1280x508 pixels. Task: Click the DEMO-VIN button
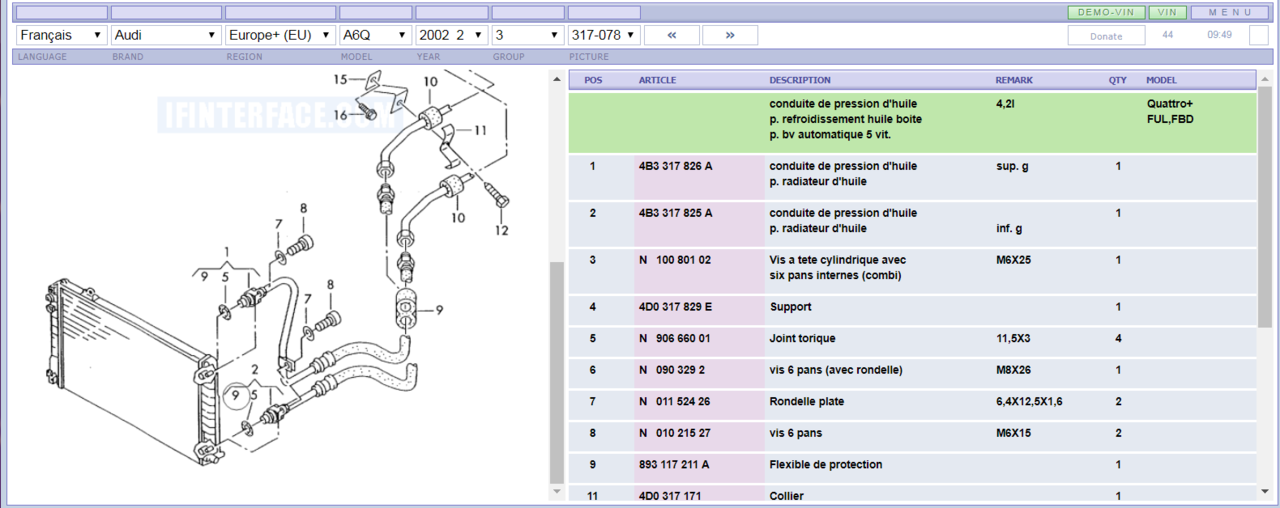pyautogui.click(x=1106, y=12)
